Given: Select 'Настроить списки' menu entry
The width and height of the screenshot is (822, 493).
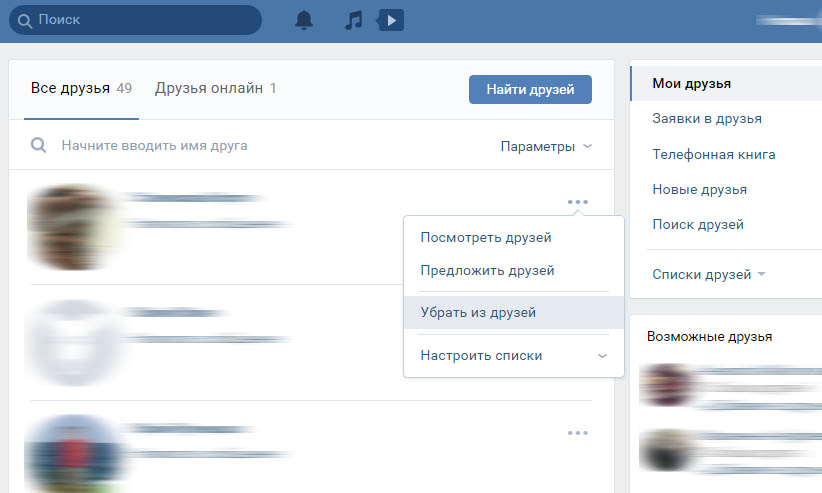Looking at the screenshot, I should 514,356.
